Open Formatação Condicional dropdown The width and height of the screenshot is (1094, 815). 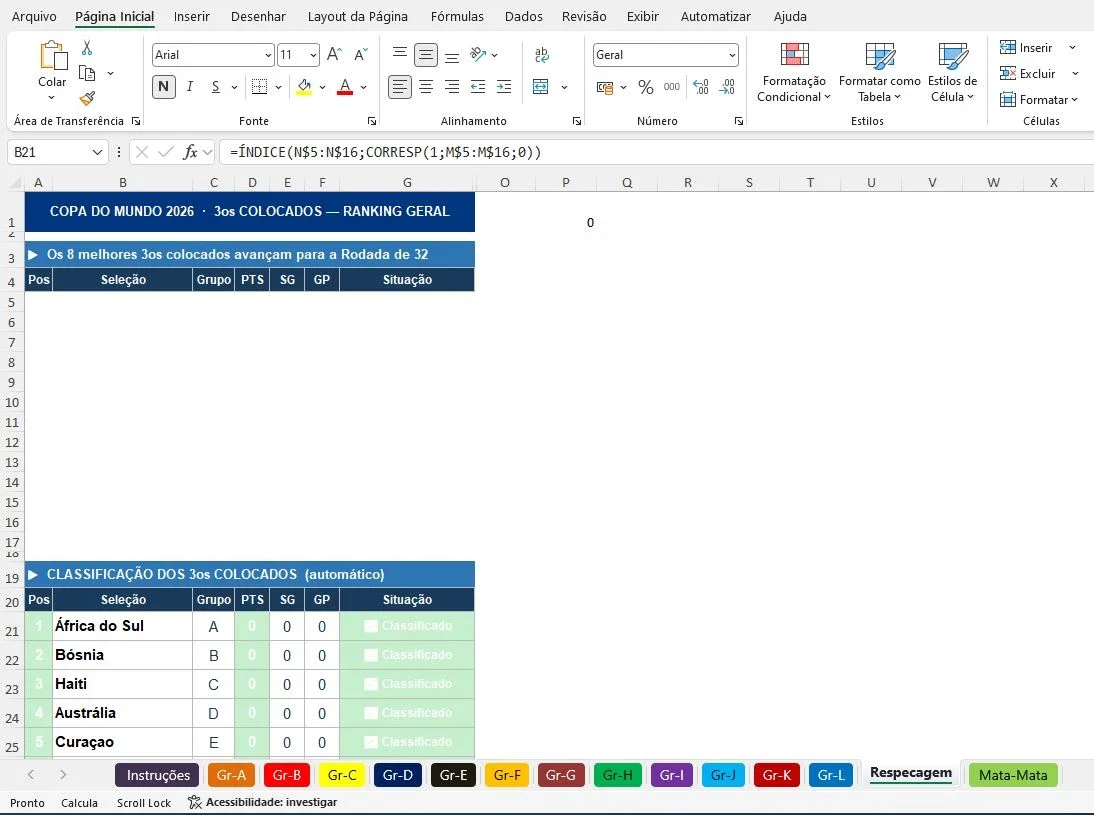[794, 72]
